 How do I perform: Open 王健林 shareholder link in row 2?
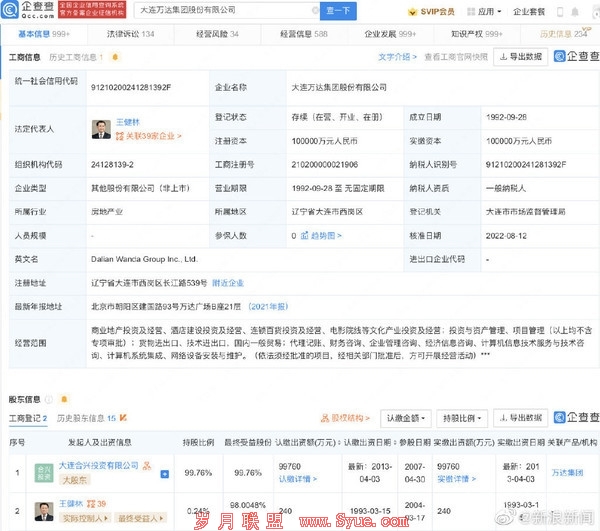click(71, 504)
